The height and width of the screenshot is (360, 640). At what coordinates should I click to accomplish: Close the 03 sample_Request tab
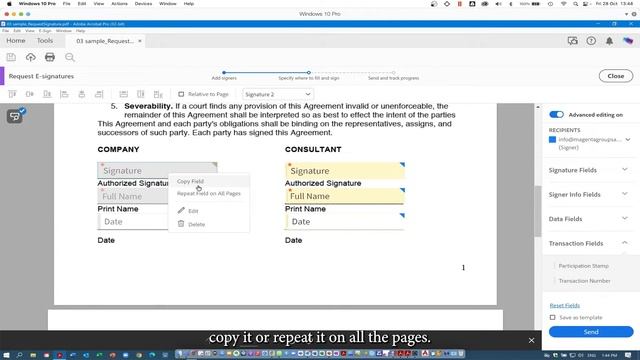(x=140, y=41)
